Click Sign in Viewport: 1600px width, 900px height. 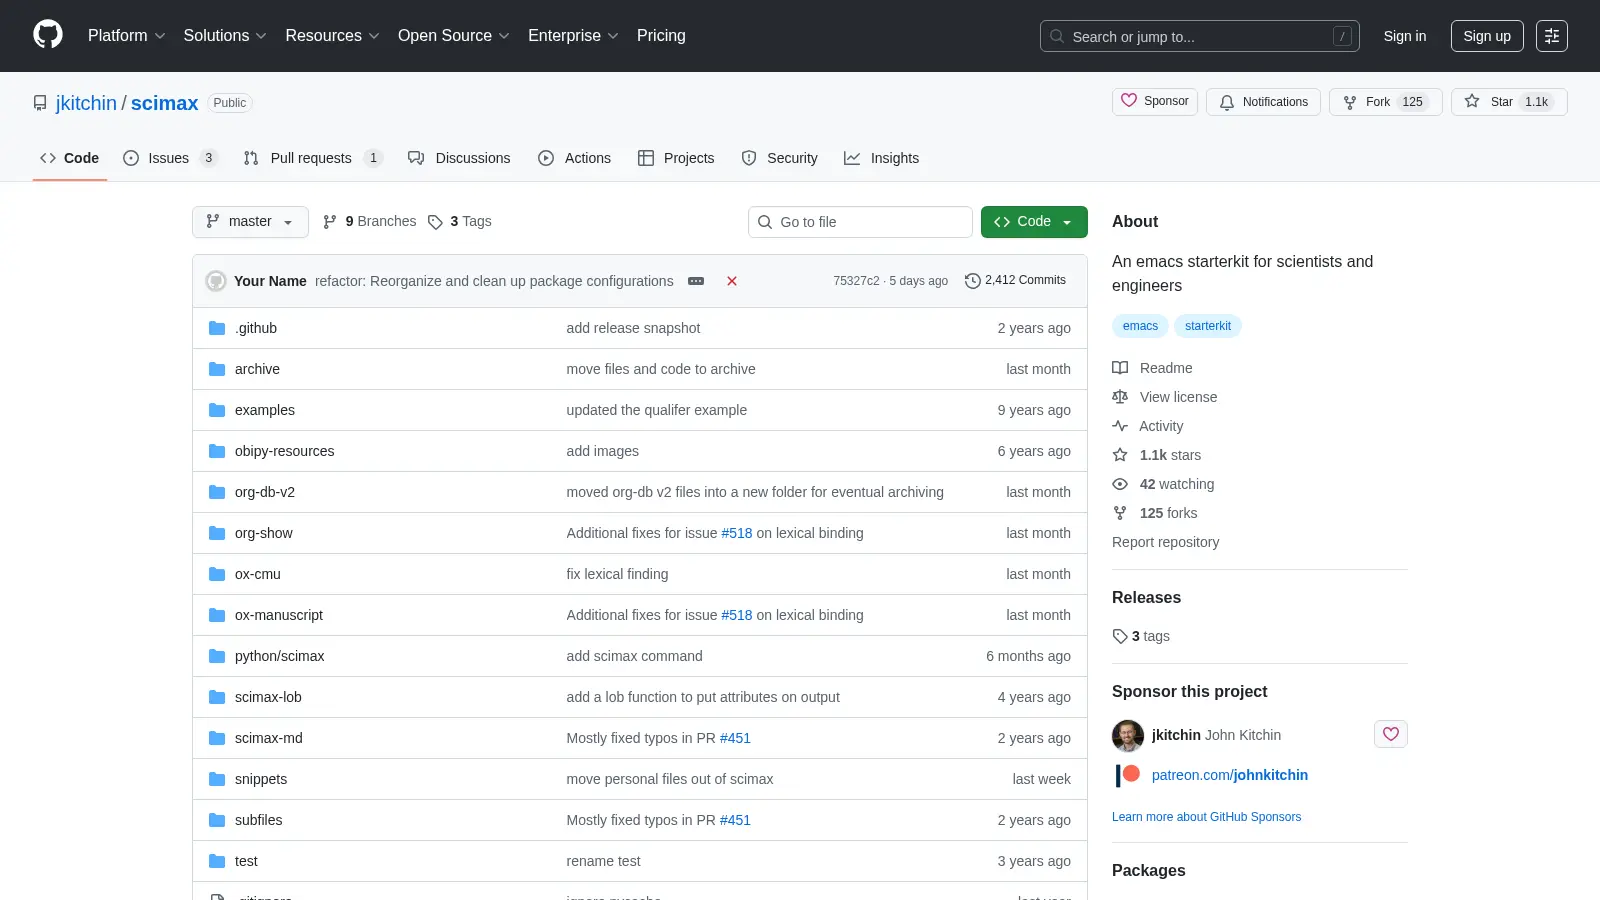[x=1405, y=36]
